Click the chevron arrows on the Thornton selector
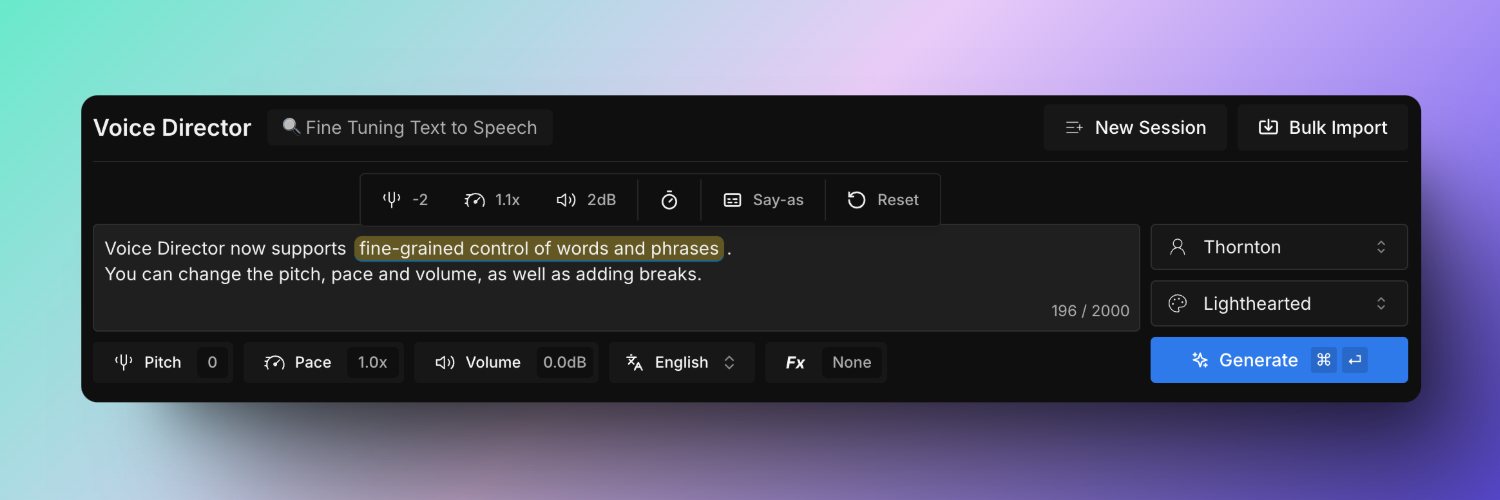The height and width of the screenshot is (500, 1500). click(x=1381, y=247)
